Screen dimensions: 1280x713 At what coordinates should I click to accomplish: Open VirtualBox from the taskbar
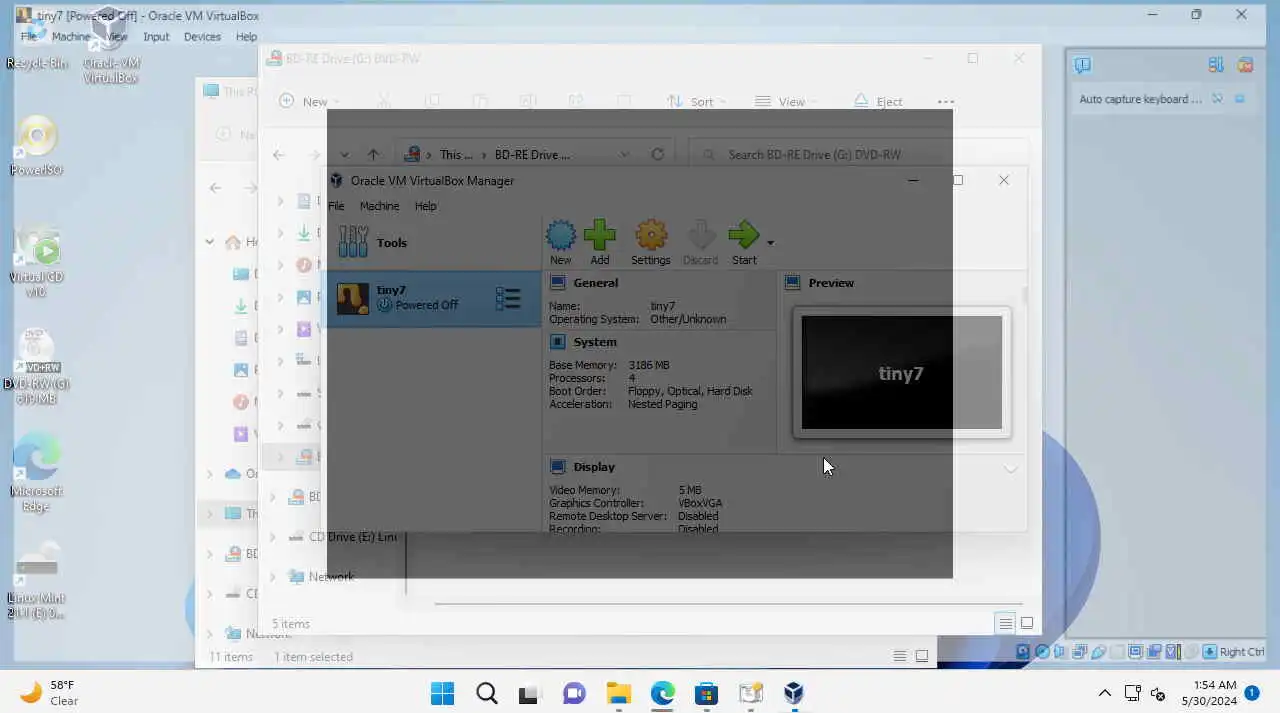click(794, 693)
